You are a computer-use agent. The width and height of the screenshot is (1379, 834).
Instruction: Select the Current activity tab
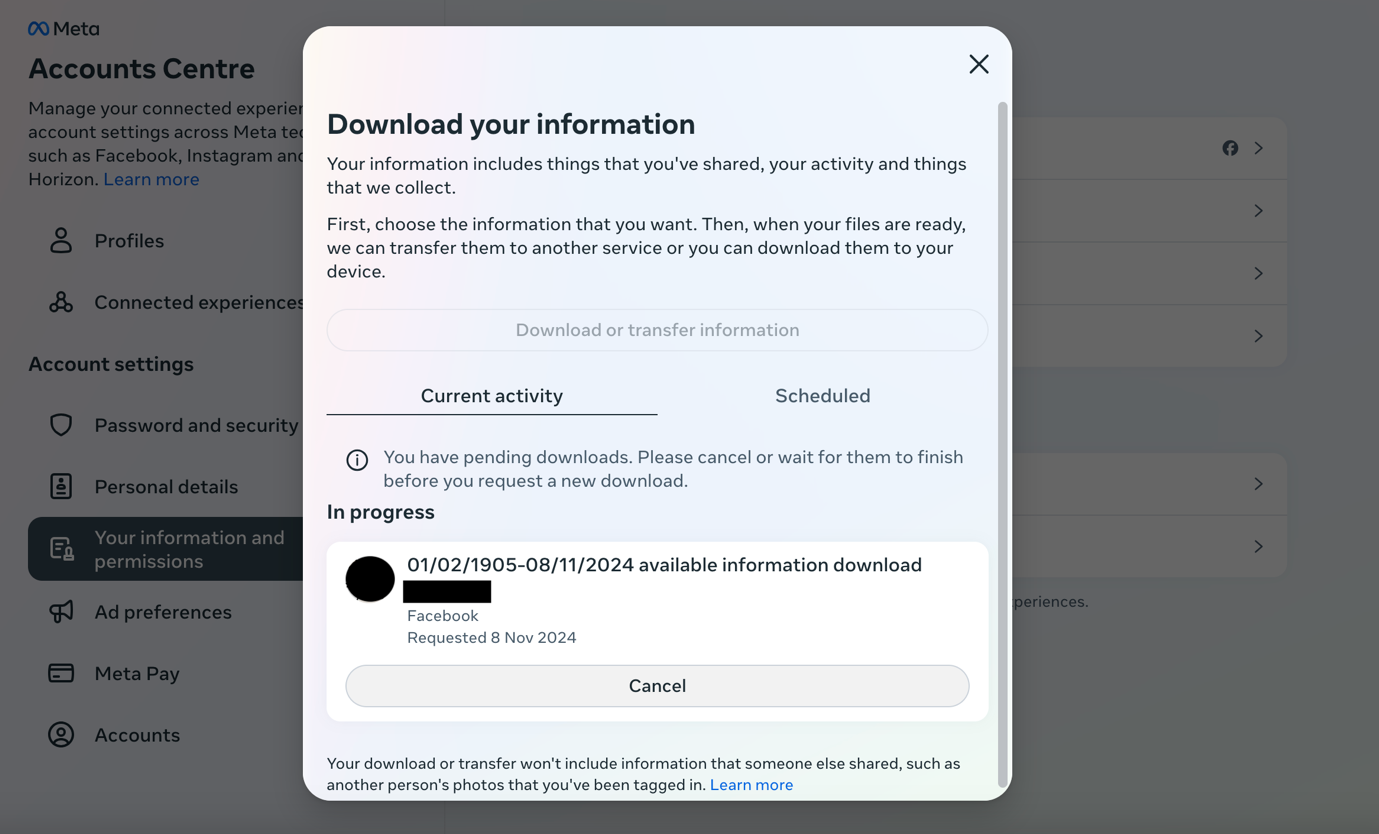(491, 396)
